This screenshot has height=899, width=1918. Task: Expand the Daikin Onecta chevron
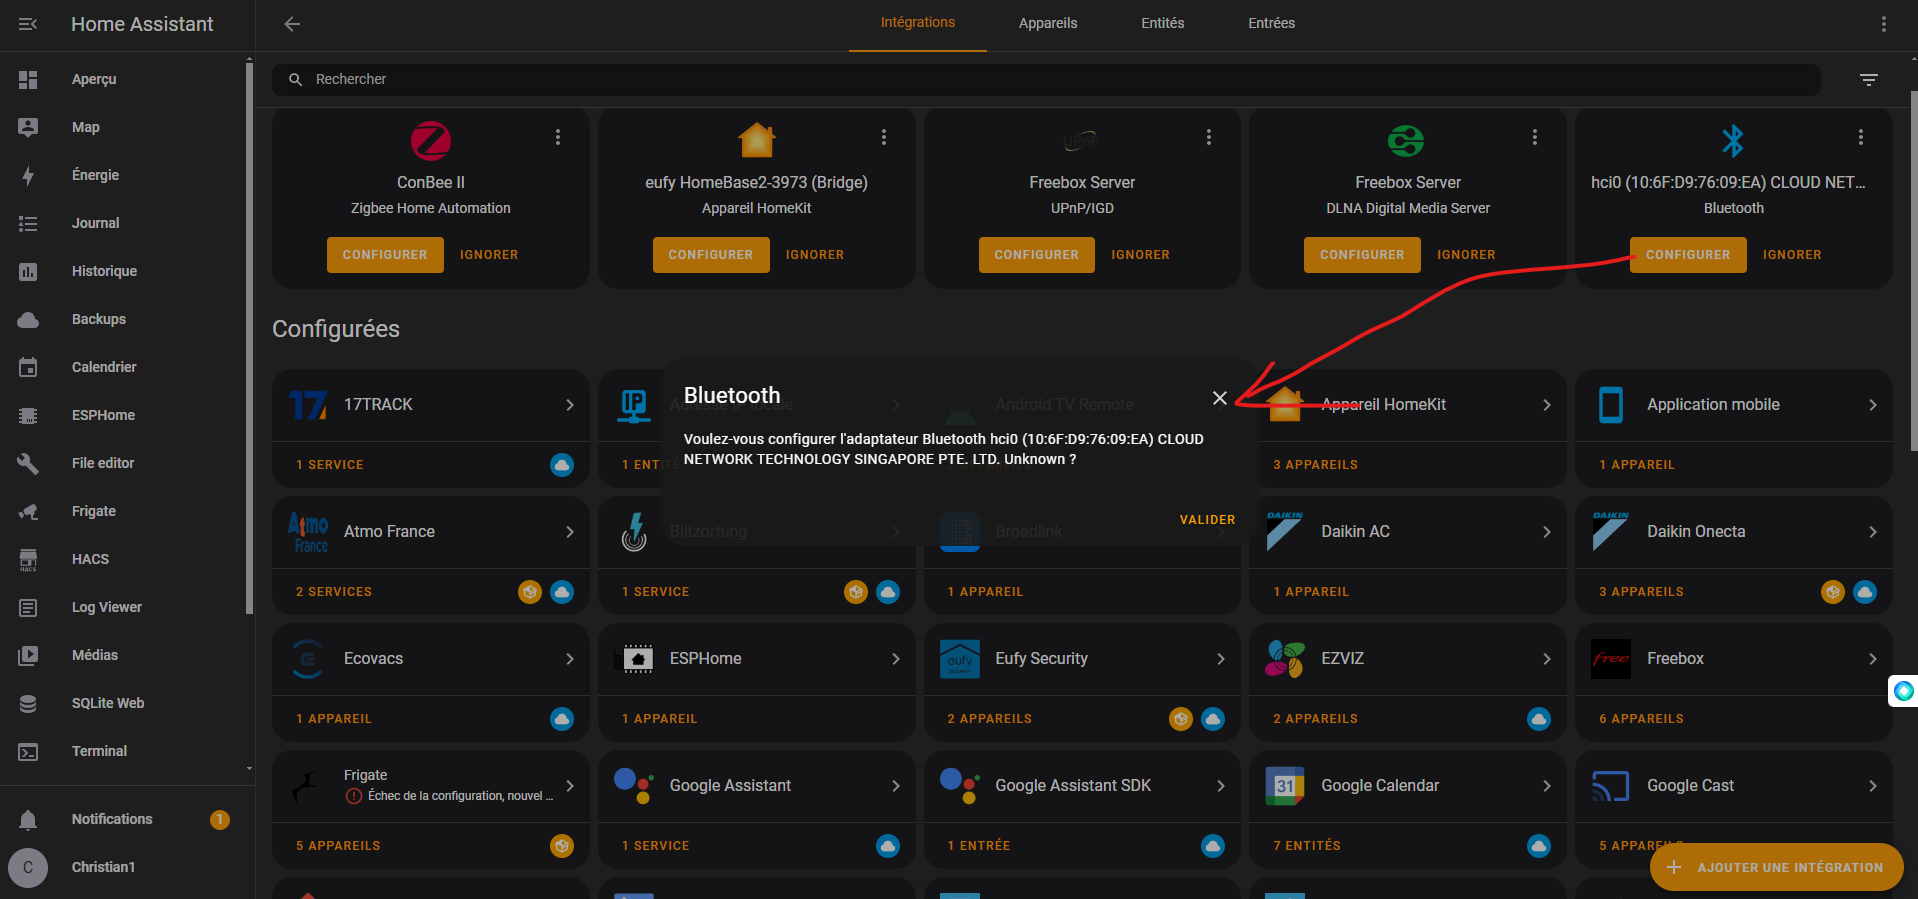tap(1873, 532)
